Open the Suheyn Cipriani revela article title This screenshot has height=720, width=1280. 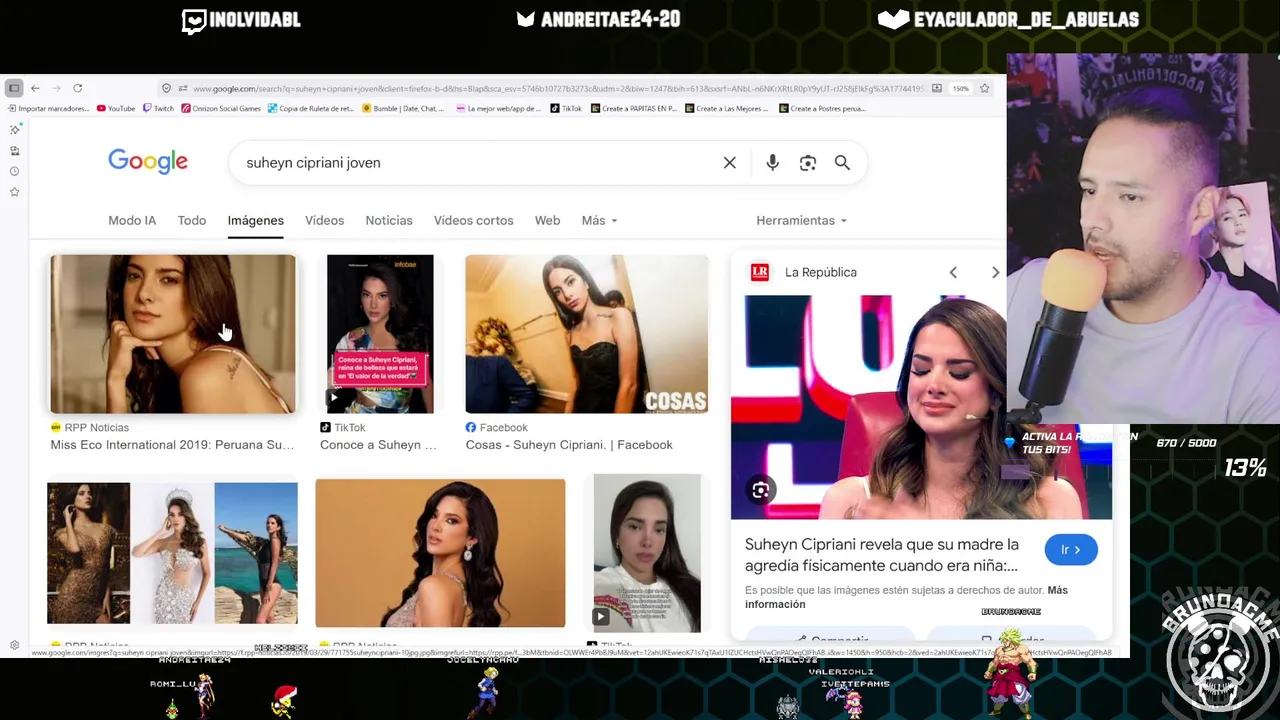point(882,555)
